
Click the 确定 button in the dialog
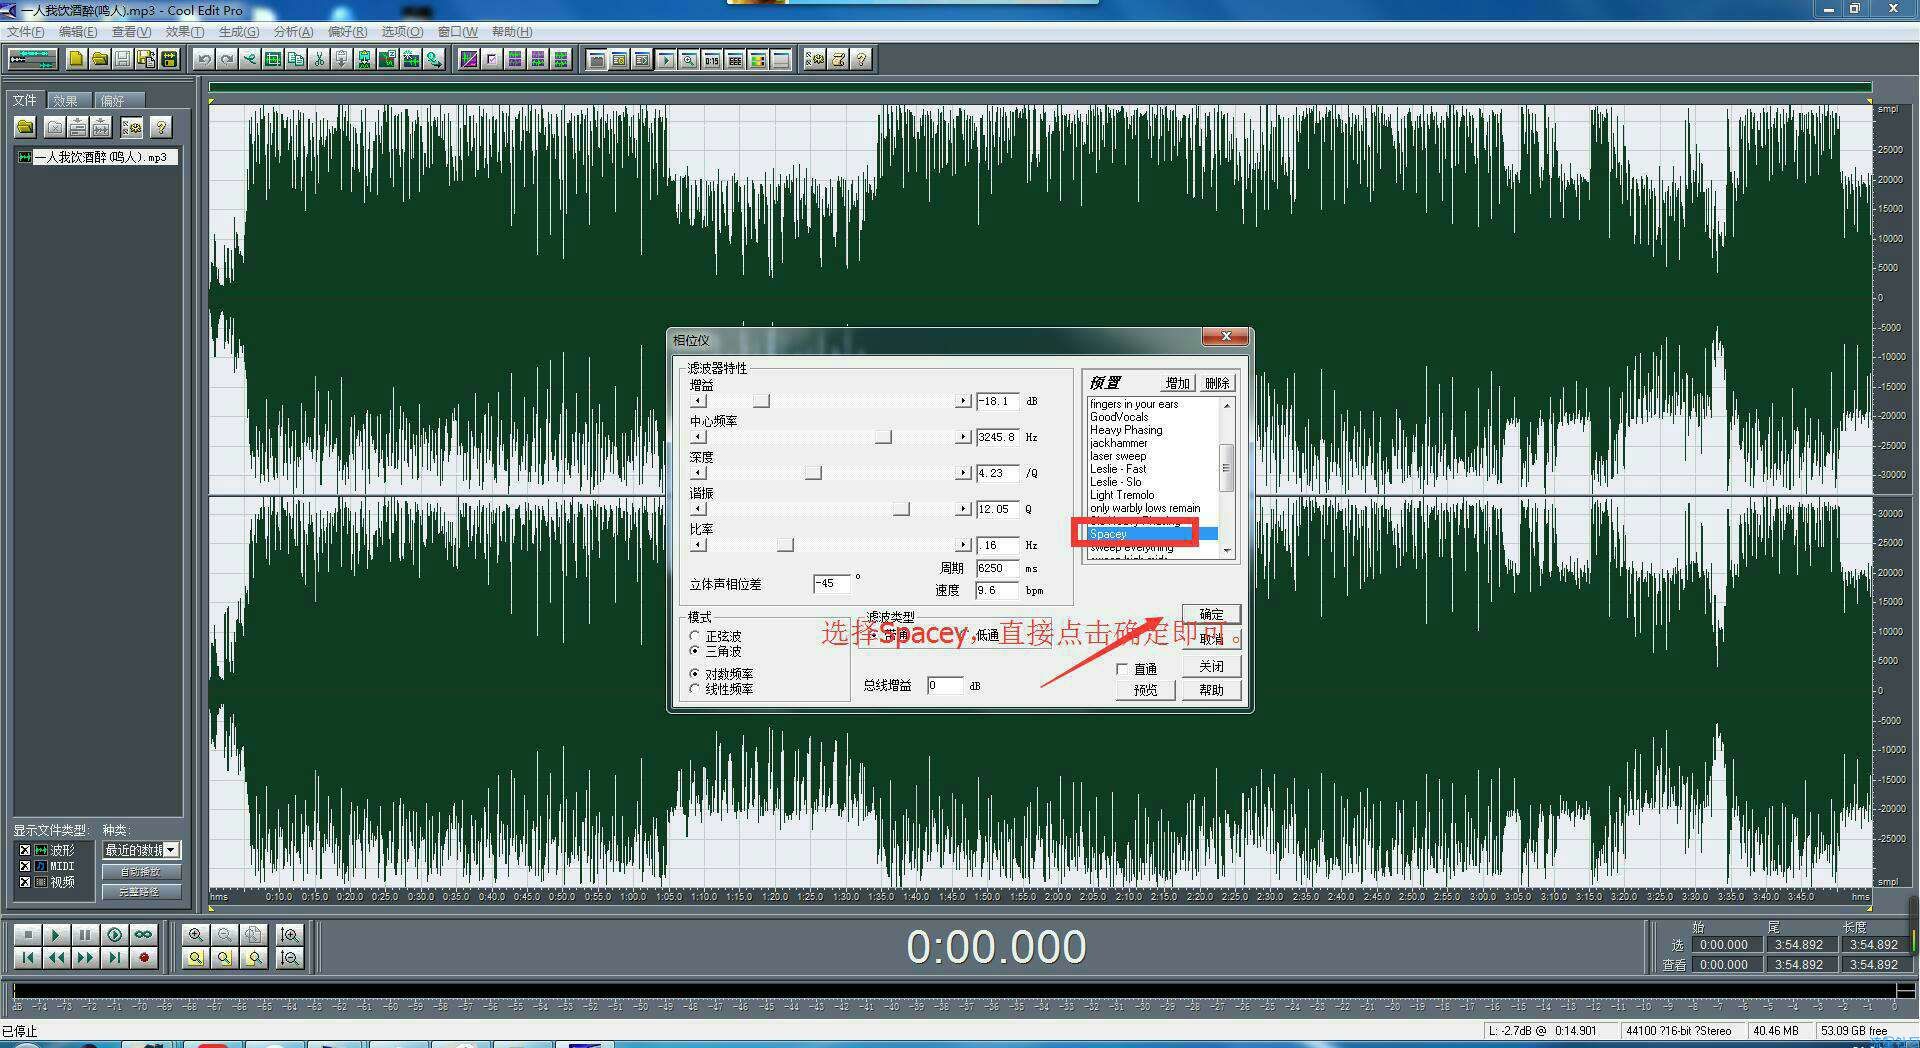pos(1211,614)
